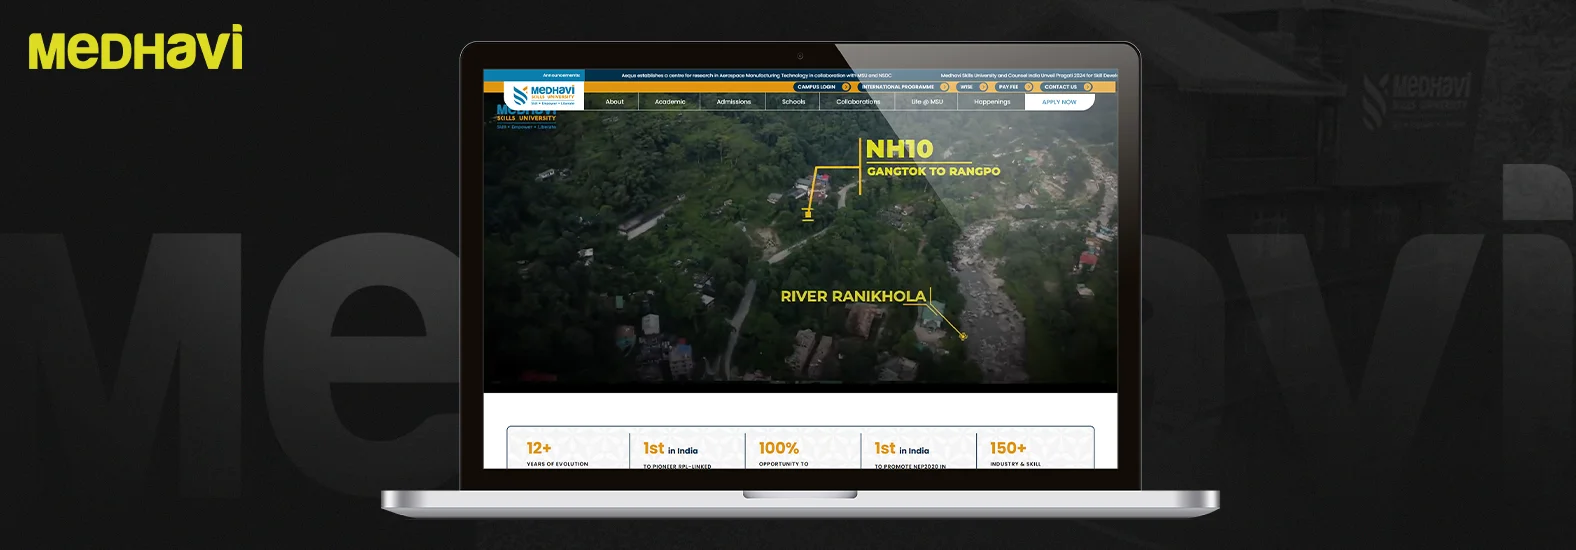Expand the Academic navigation menu
Viewport: 1576px width, 550px height.
[x=670, y=102]
